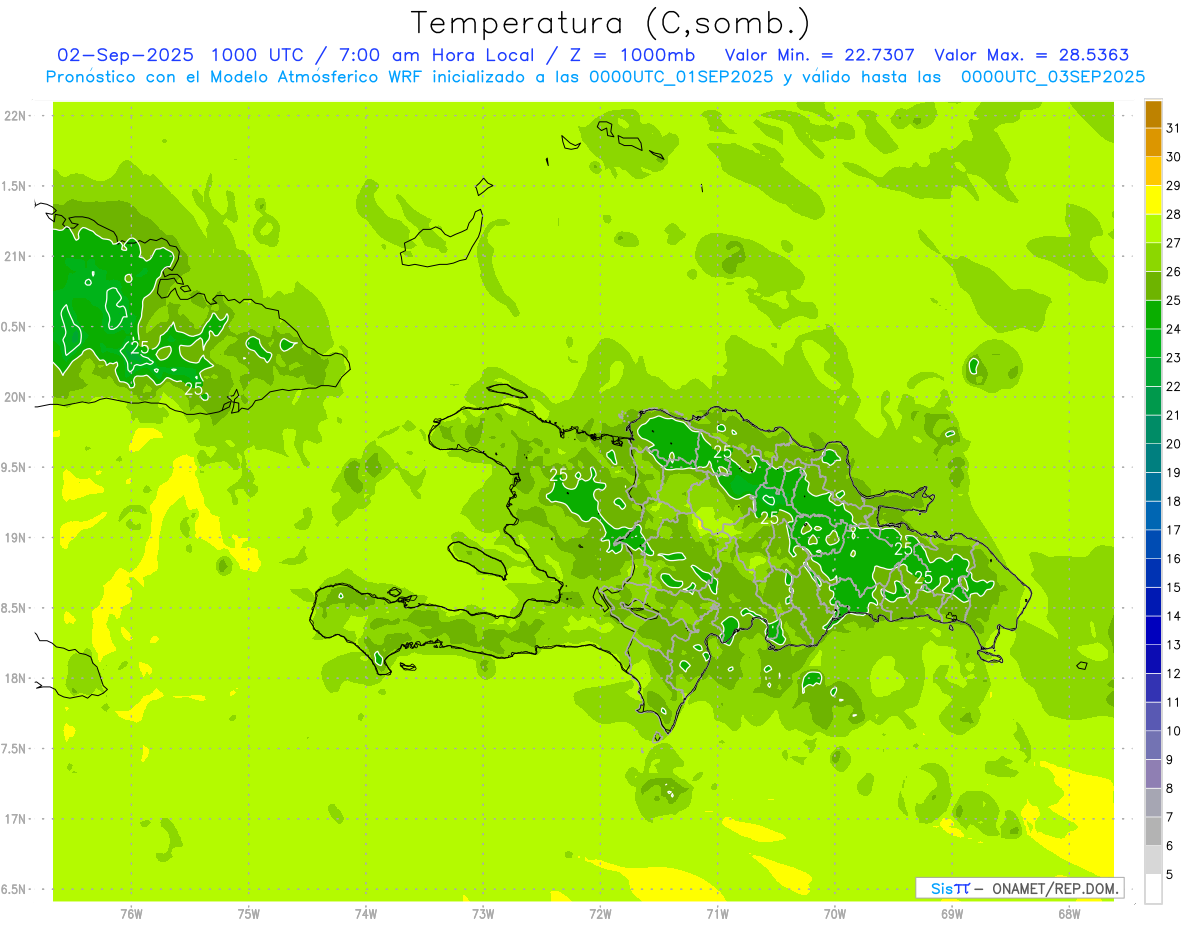
Task: Click the "73W" longitude axis label
Action: (483, 914)
